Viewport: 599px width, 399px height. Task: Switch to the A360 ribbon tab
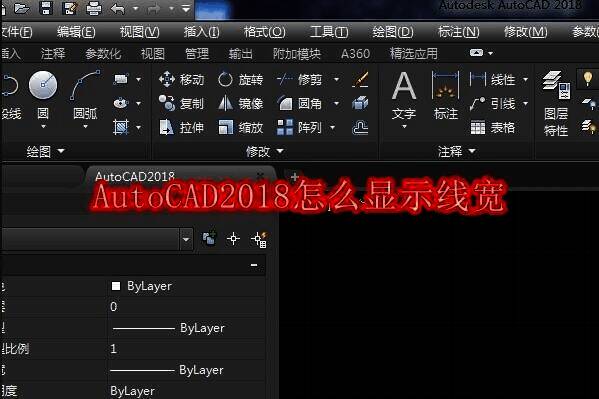point(355,54)
